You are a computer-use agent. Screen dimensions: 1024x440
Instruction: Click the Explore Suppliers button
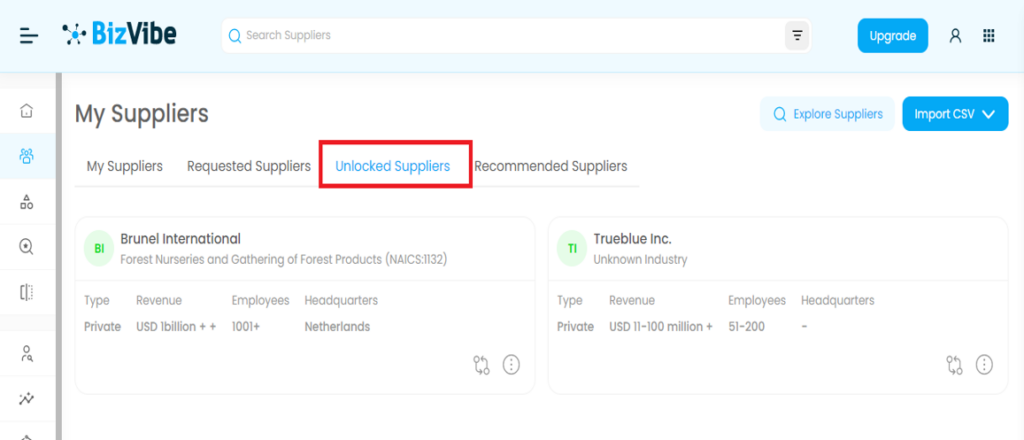pos(826,114)
